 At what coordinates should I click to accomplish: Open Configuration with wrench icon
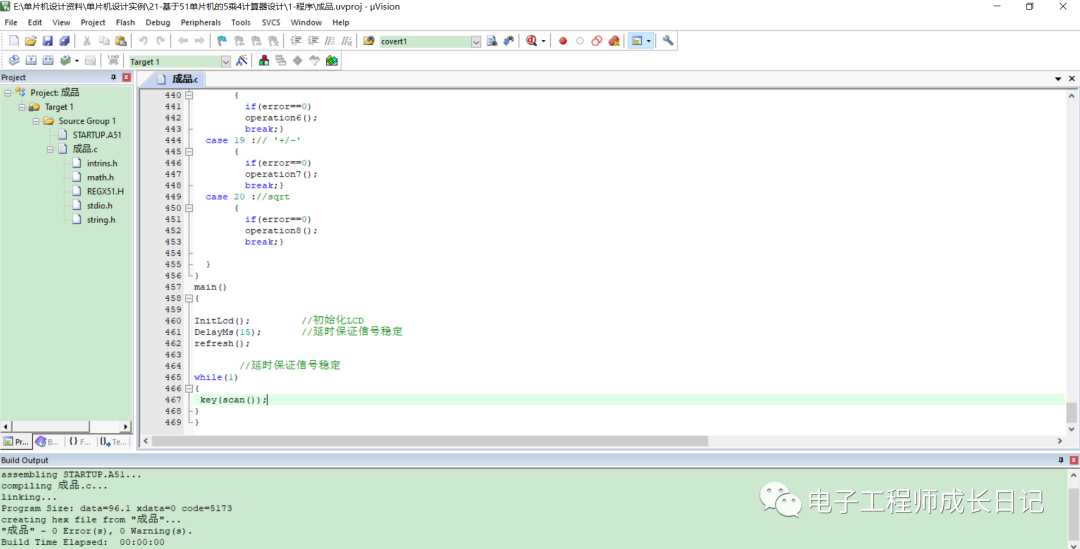click(667, 41)
